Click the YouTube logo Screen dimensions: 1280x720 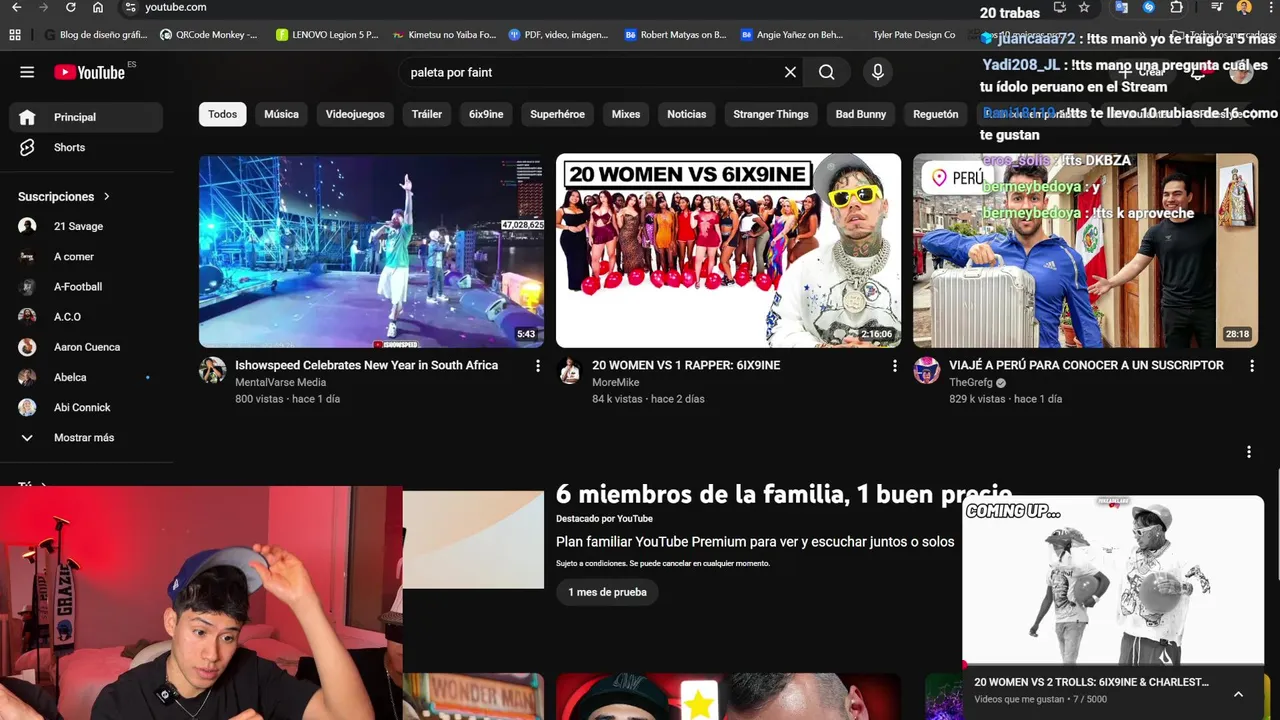(89, 72)
